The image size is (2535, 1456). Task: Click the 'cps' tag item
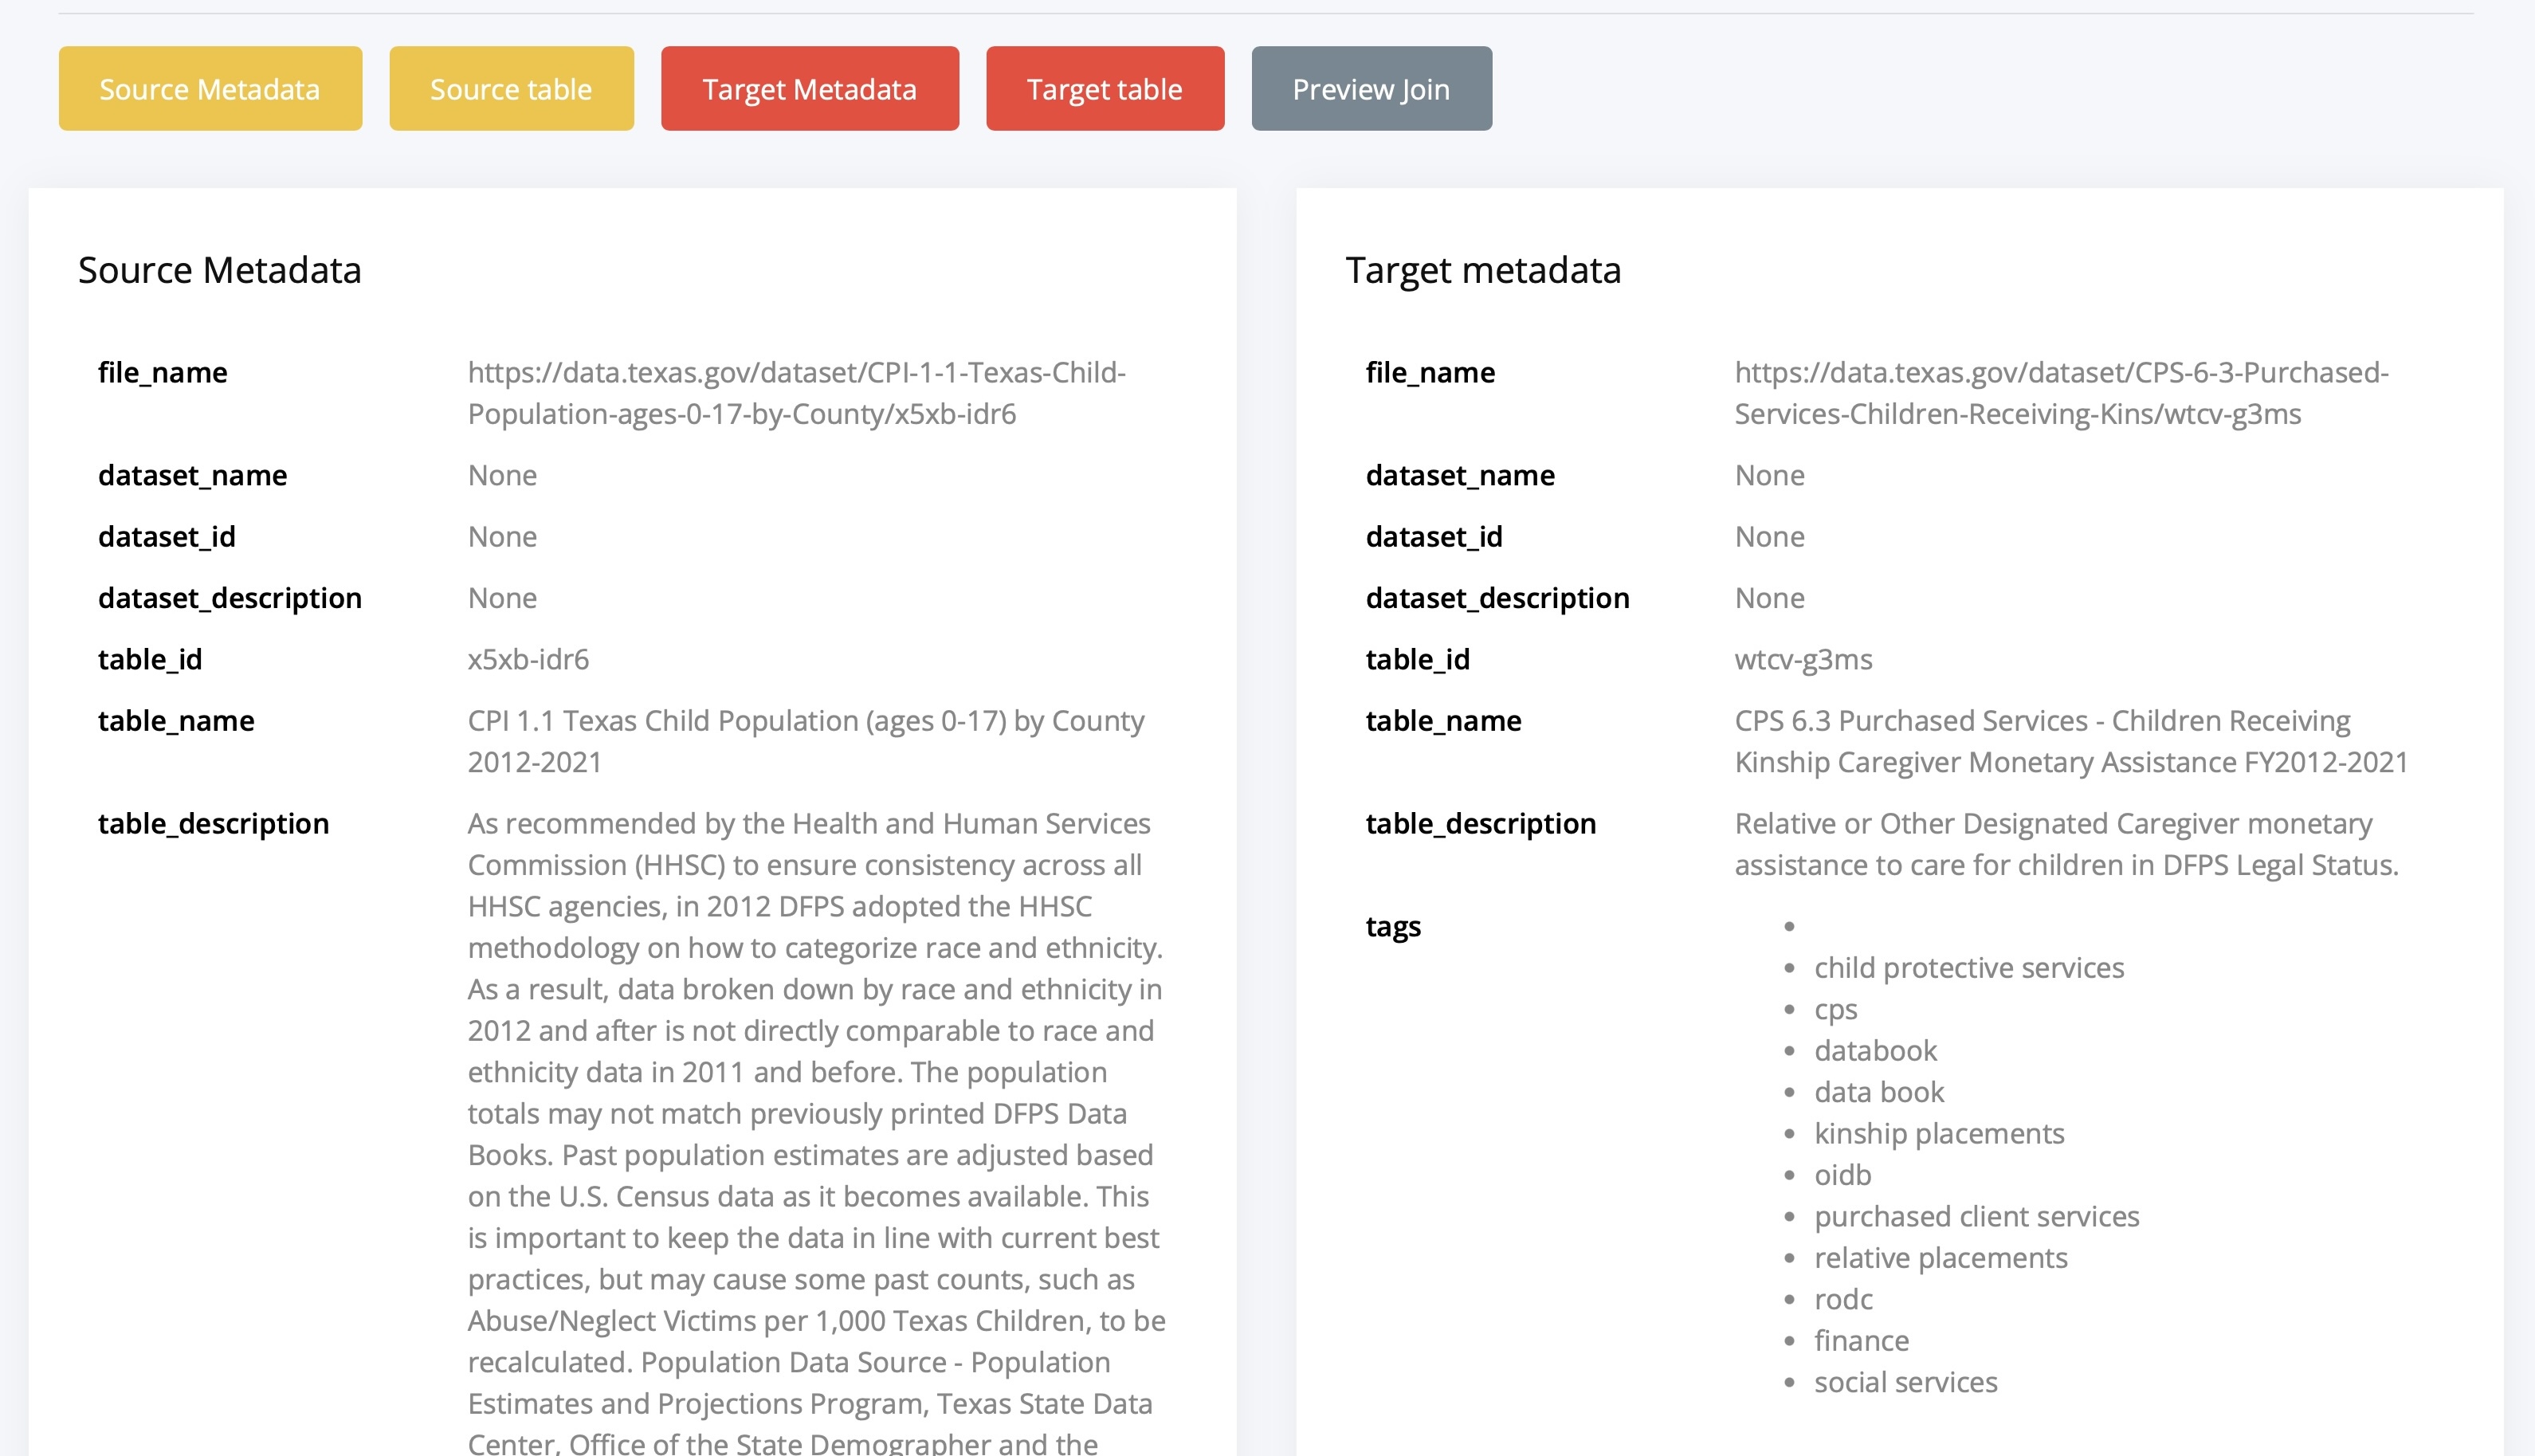[1835, 1009]
